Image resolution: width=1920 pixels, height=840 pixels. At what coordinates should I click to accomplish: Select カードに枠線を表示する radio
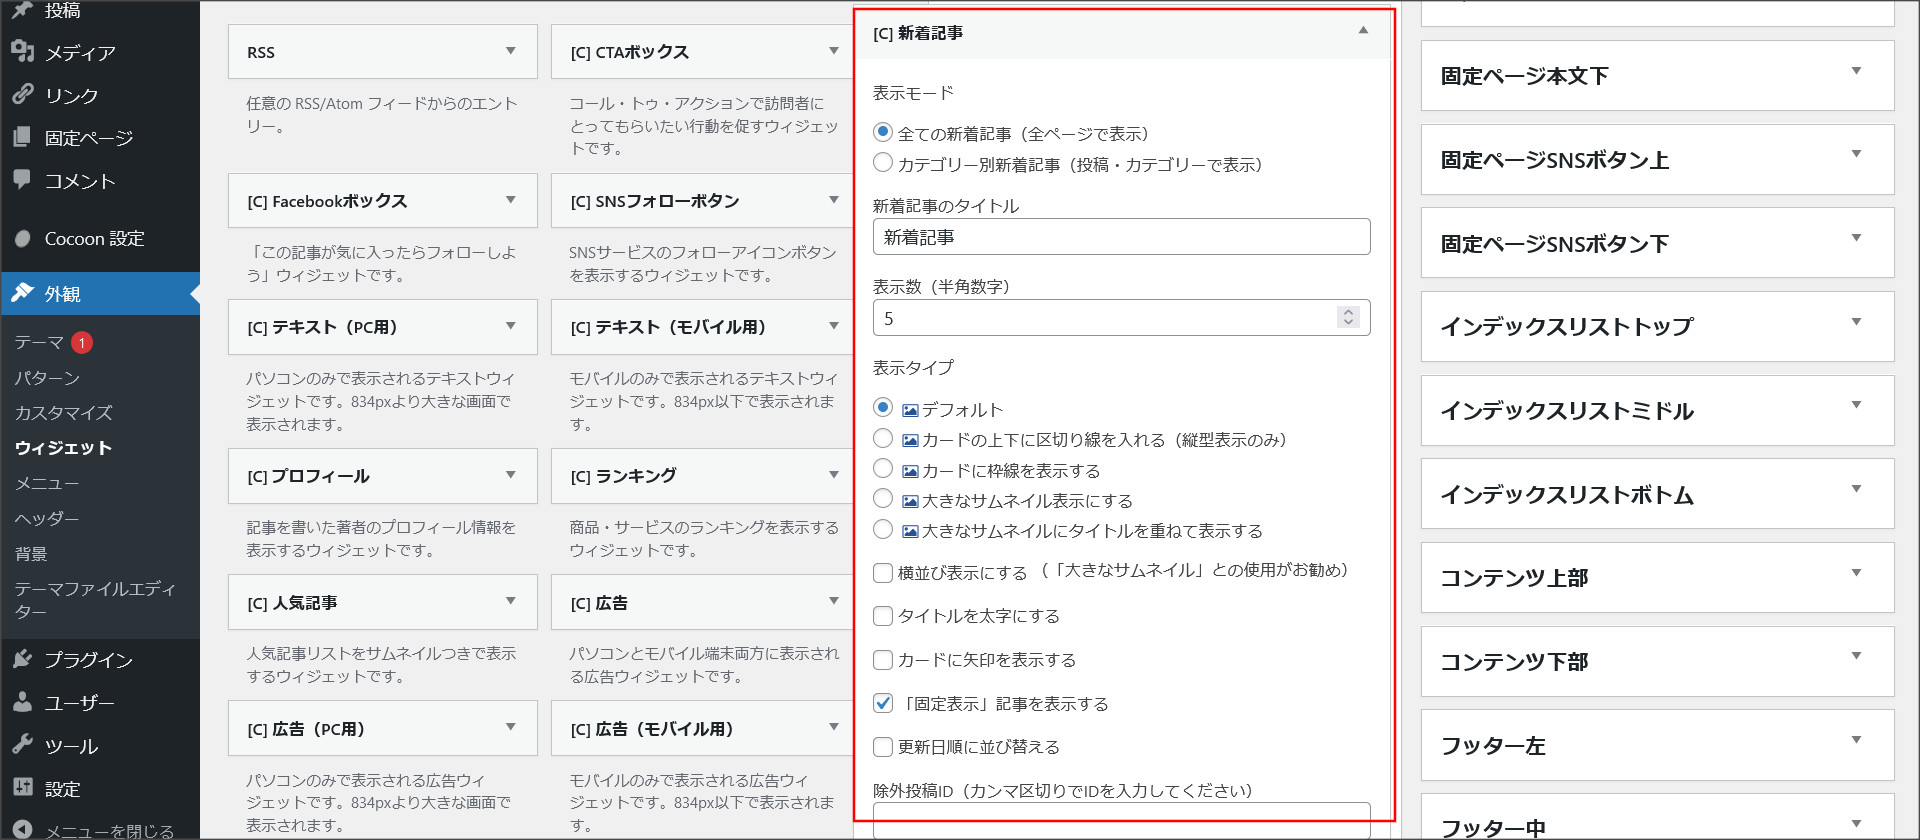coord(883,468)
